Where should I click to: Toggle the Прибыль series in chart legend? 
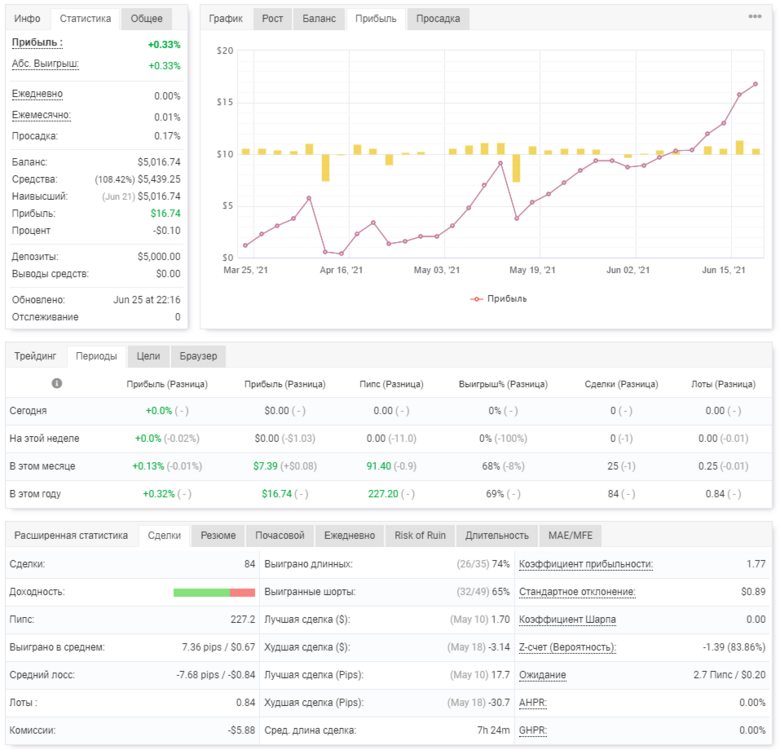pos(498,298)
